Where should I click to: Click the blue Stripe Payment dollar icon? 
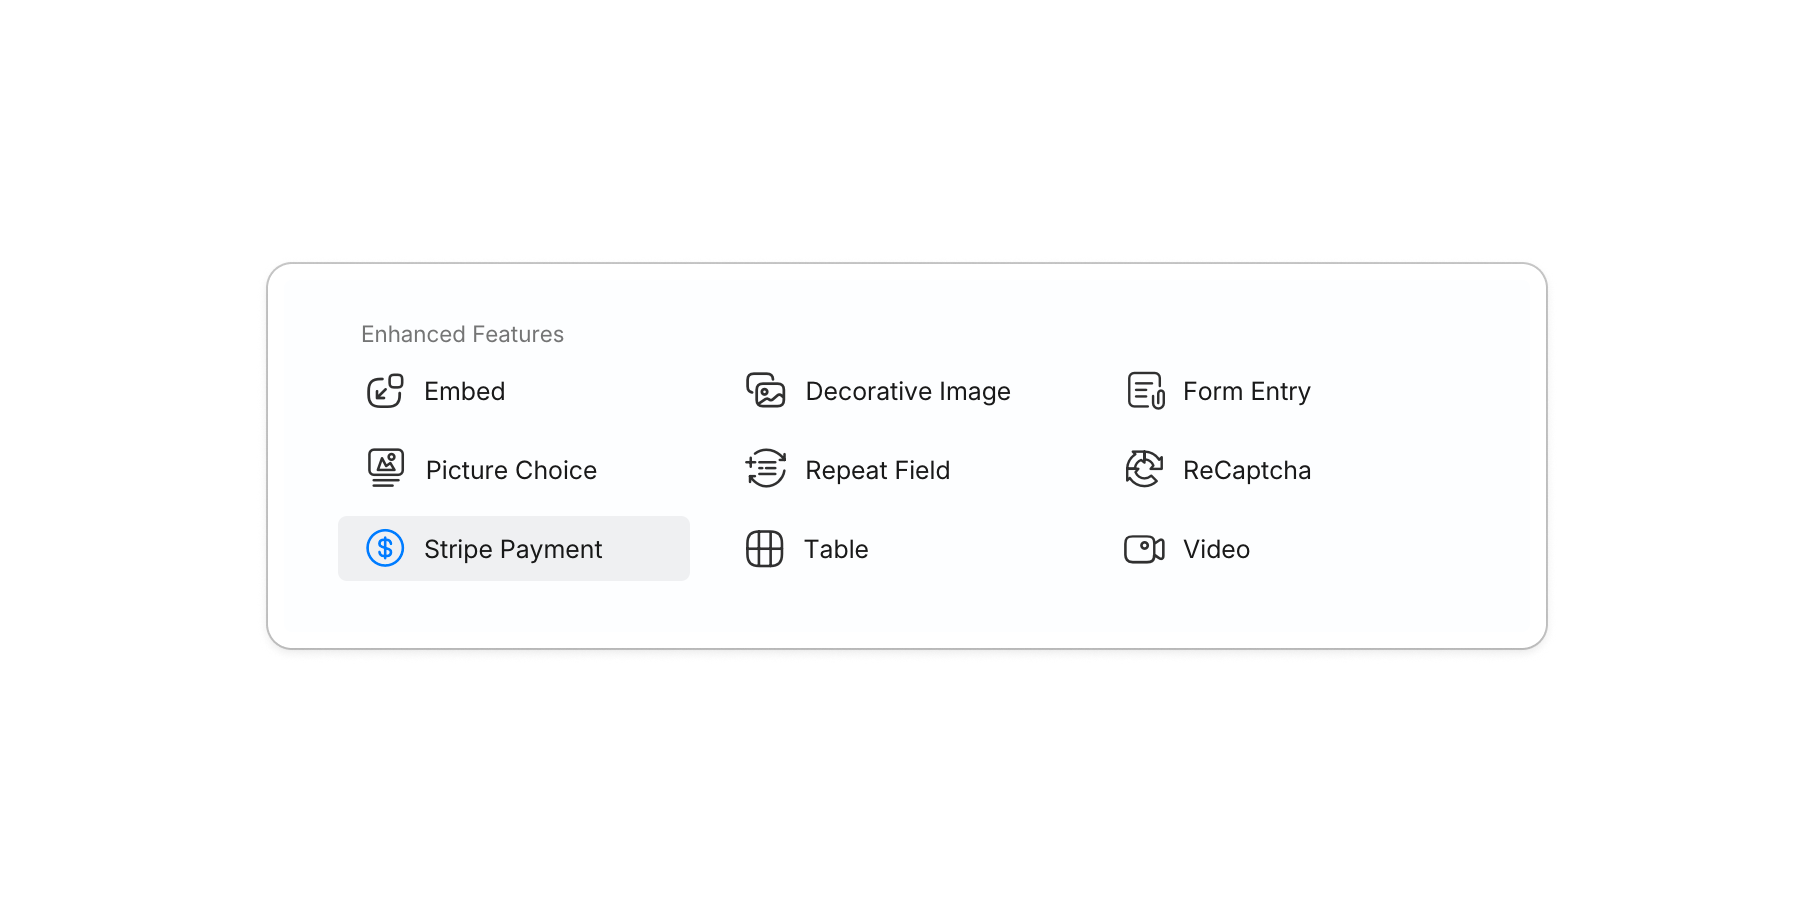tap(384, 548)
